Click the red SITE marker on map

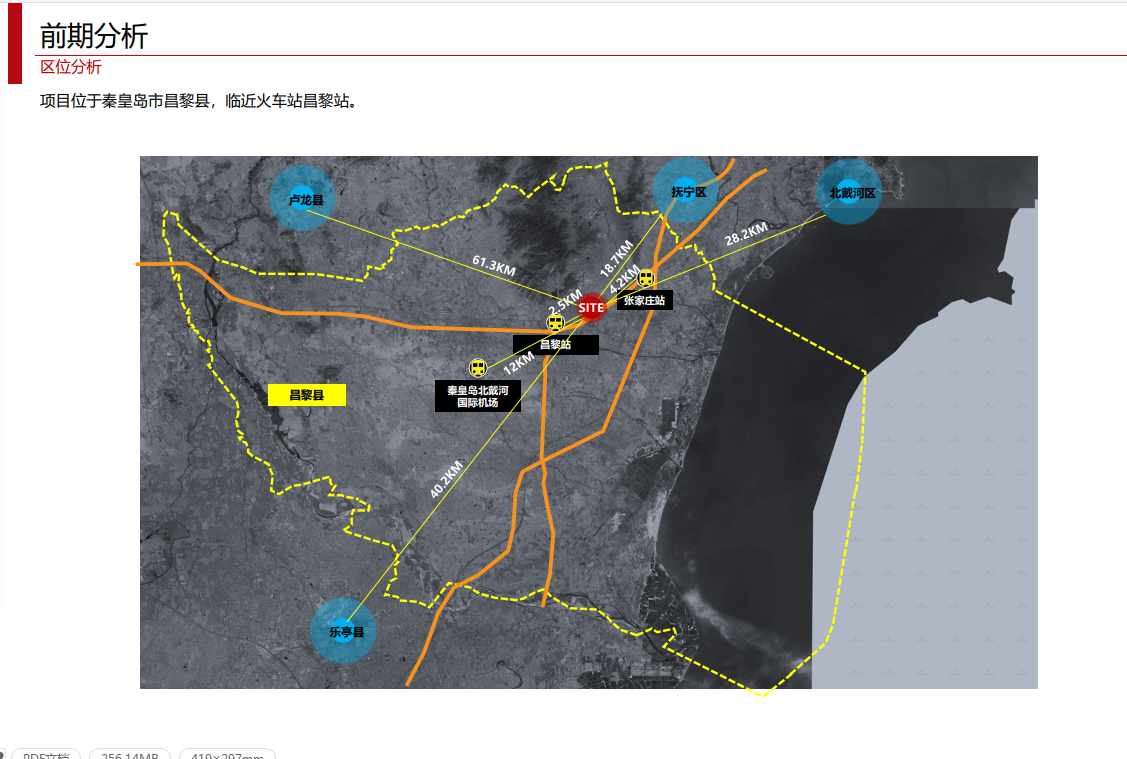(591, 307)
